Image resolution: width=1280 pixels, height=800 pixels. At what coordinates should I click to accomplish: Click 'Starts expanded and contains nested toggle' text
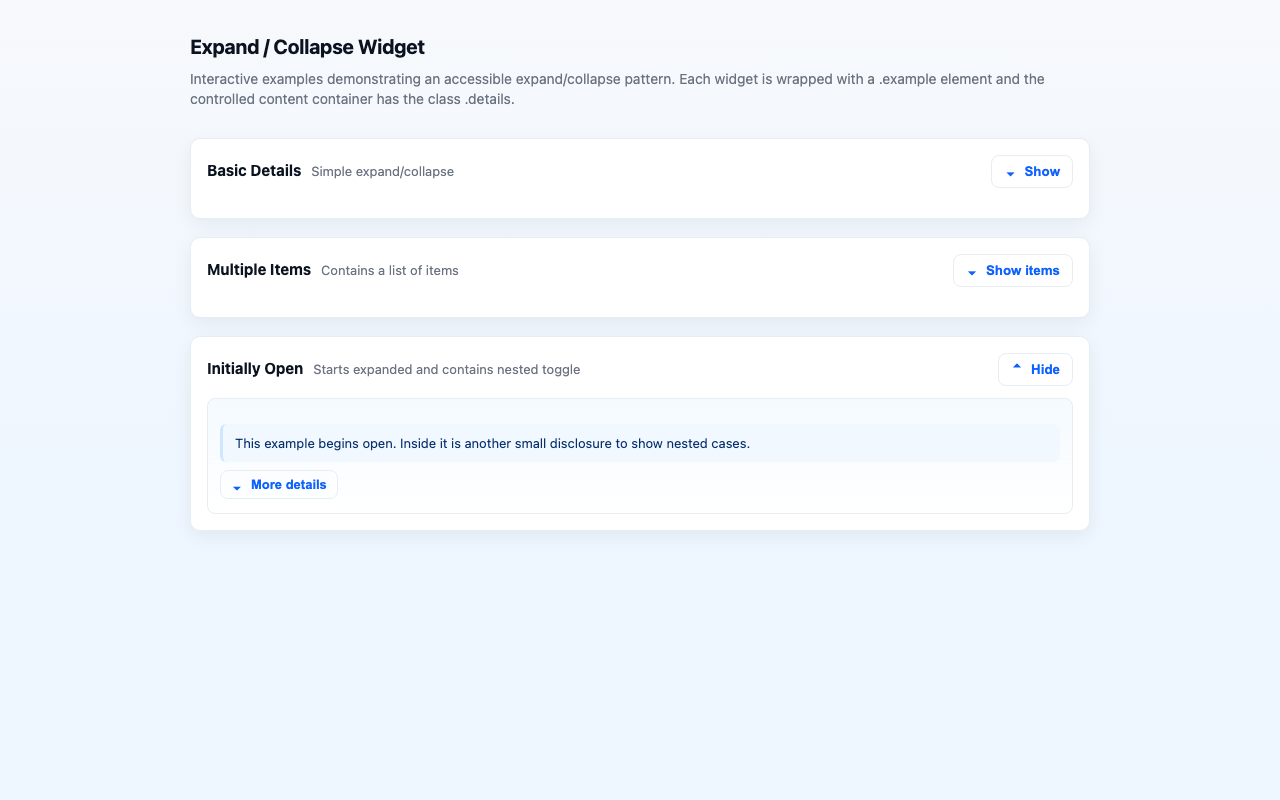446,370
